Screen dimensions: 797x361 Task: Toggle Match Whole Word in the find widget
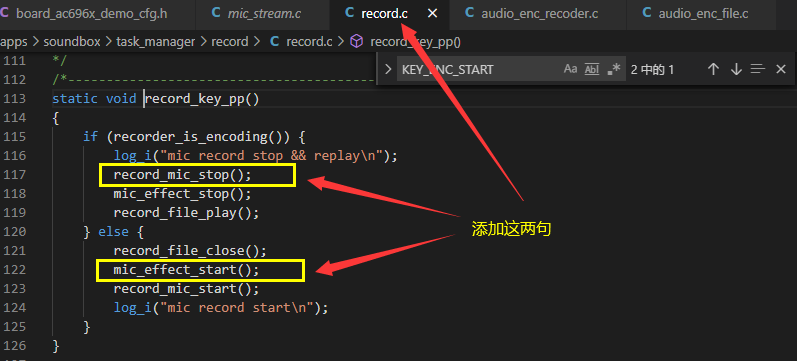click(592, 69)
